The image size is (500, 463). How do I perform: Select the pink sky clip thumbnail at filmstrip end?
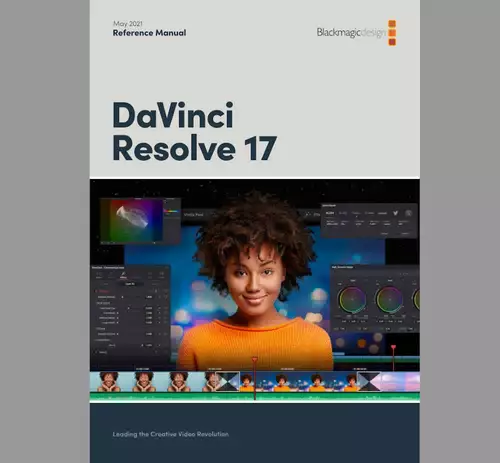[x=400, y=381]
